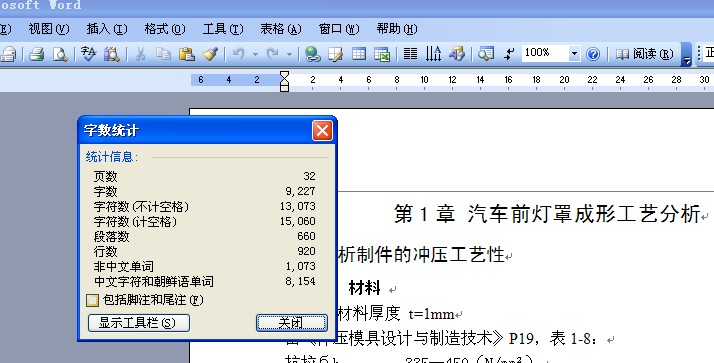The height and width of the screenshot is (363, 714).
Task: Click the Insert Excel Worksheet icon
Action: (382, 54)
